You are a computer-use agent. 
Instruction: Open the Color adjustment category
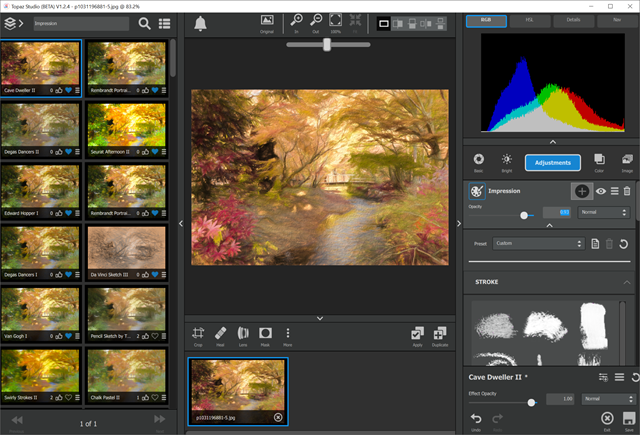click(x=599, y=162)
